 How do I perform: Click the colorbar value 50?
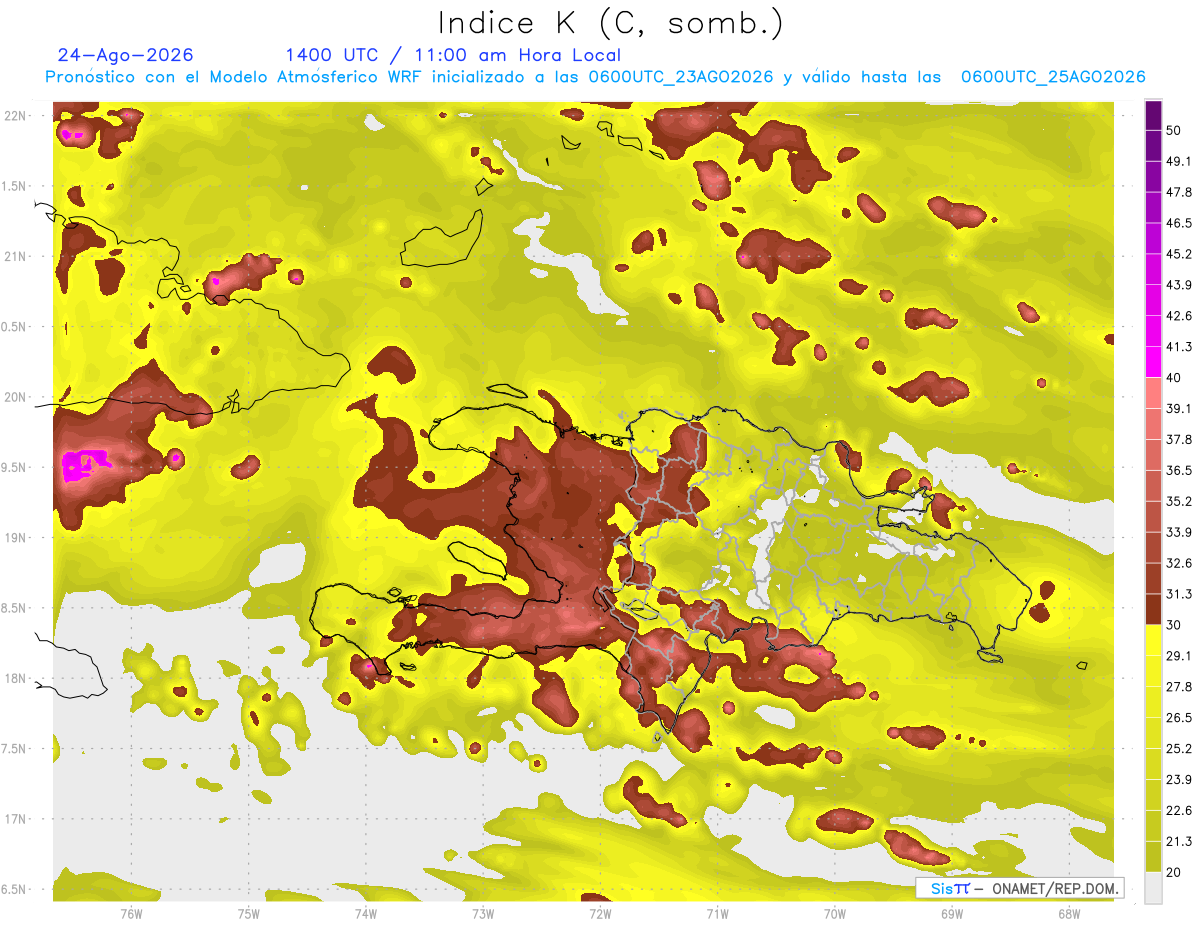(x=1174, y=130)
